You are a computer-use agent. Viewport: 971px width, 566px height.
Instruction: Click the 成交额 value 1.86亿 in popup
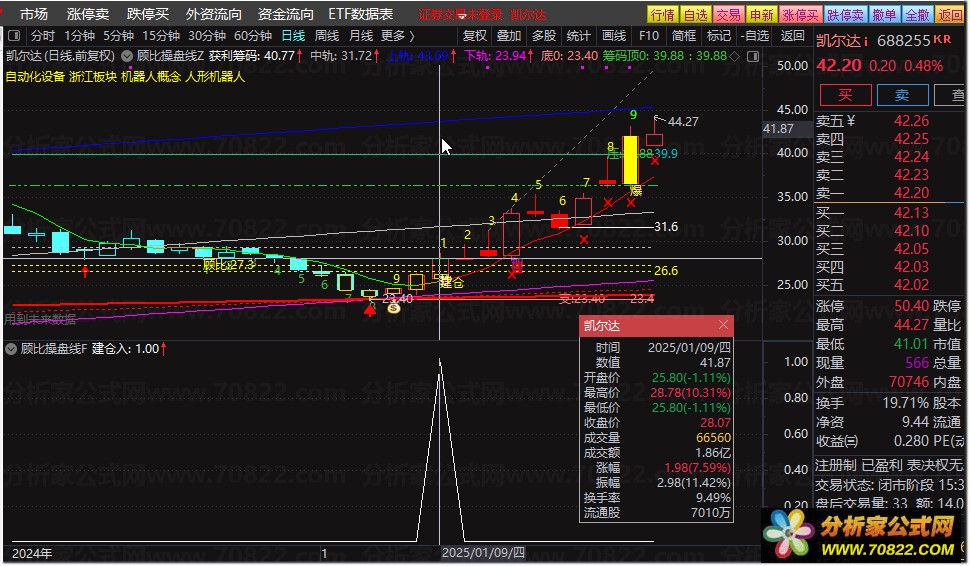[x=713, y=453]
